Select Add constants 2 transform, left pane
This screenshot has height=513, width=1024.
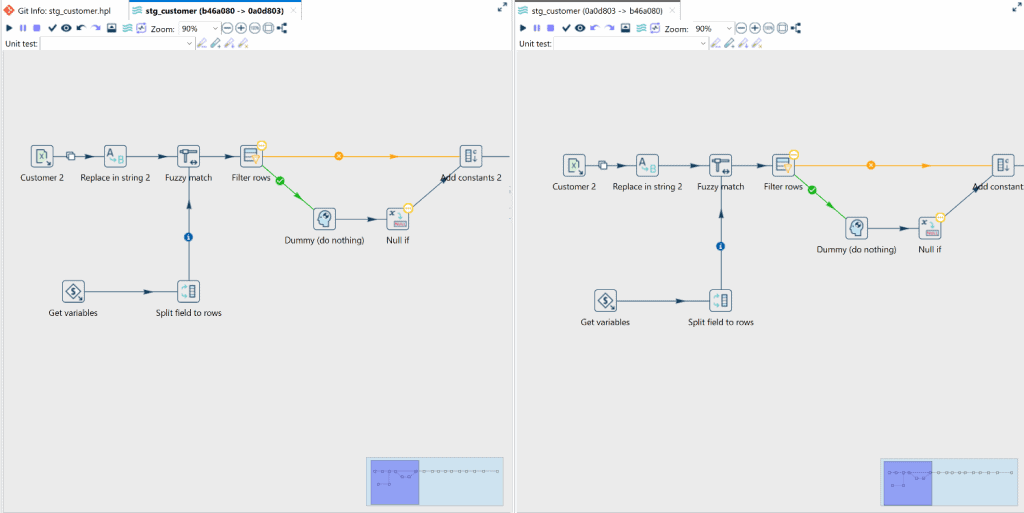tap(471, 157)
